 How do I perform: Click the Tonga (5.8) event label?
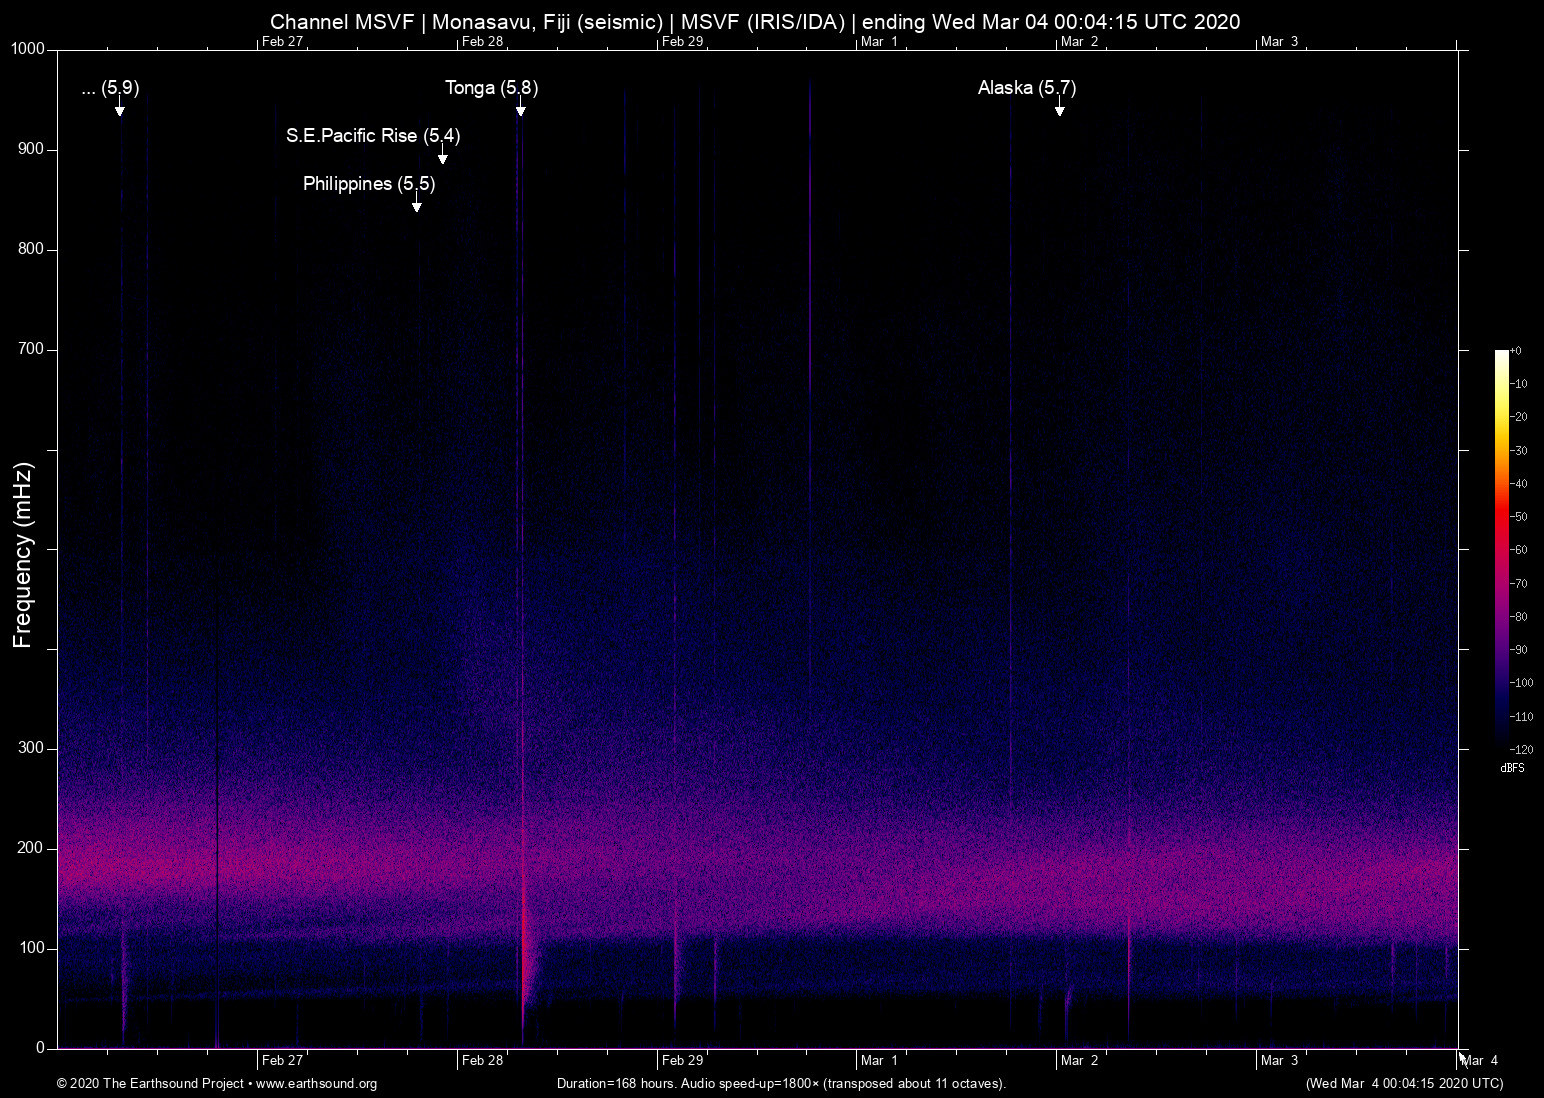point(491,88)
